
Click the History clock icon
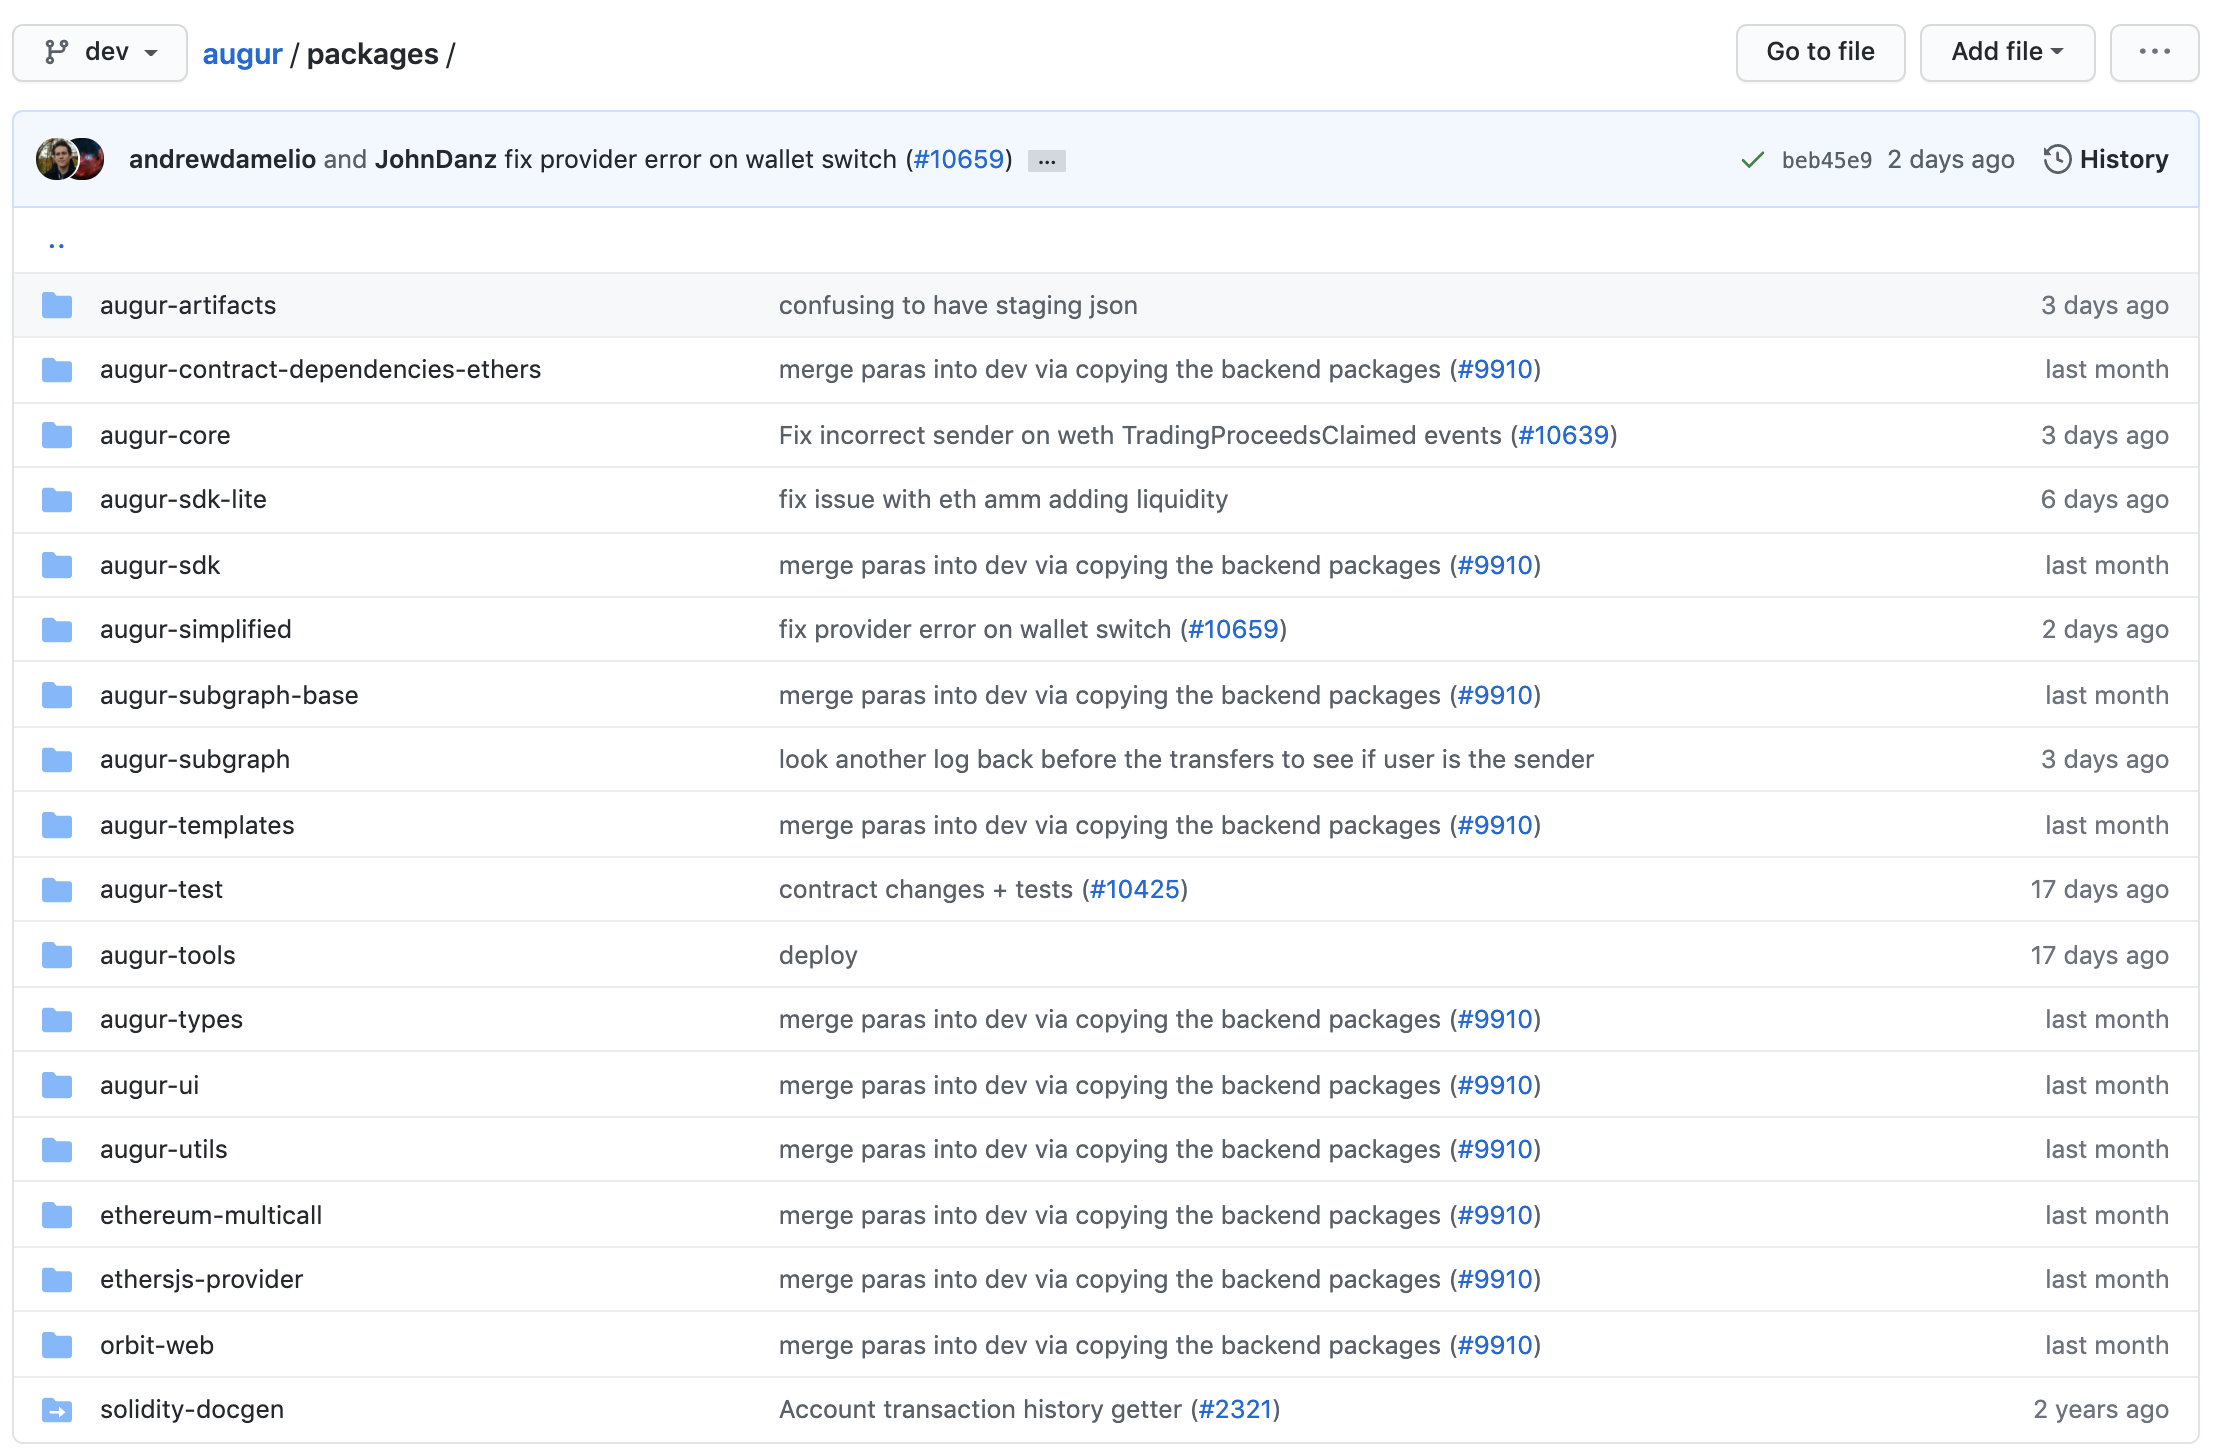click(2057, 159)
